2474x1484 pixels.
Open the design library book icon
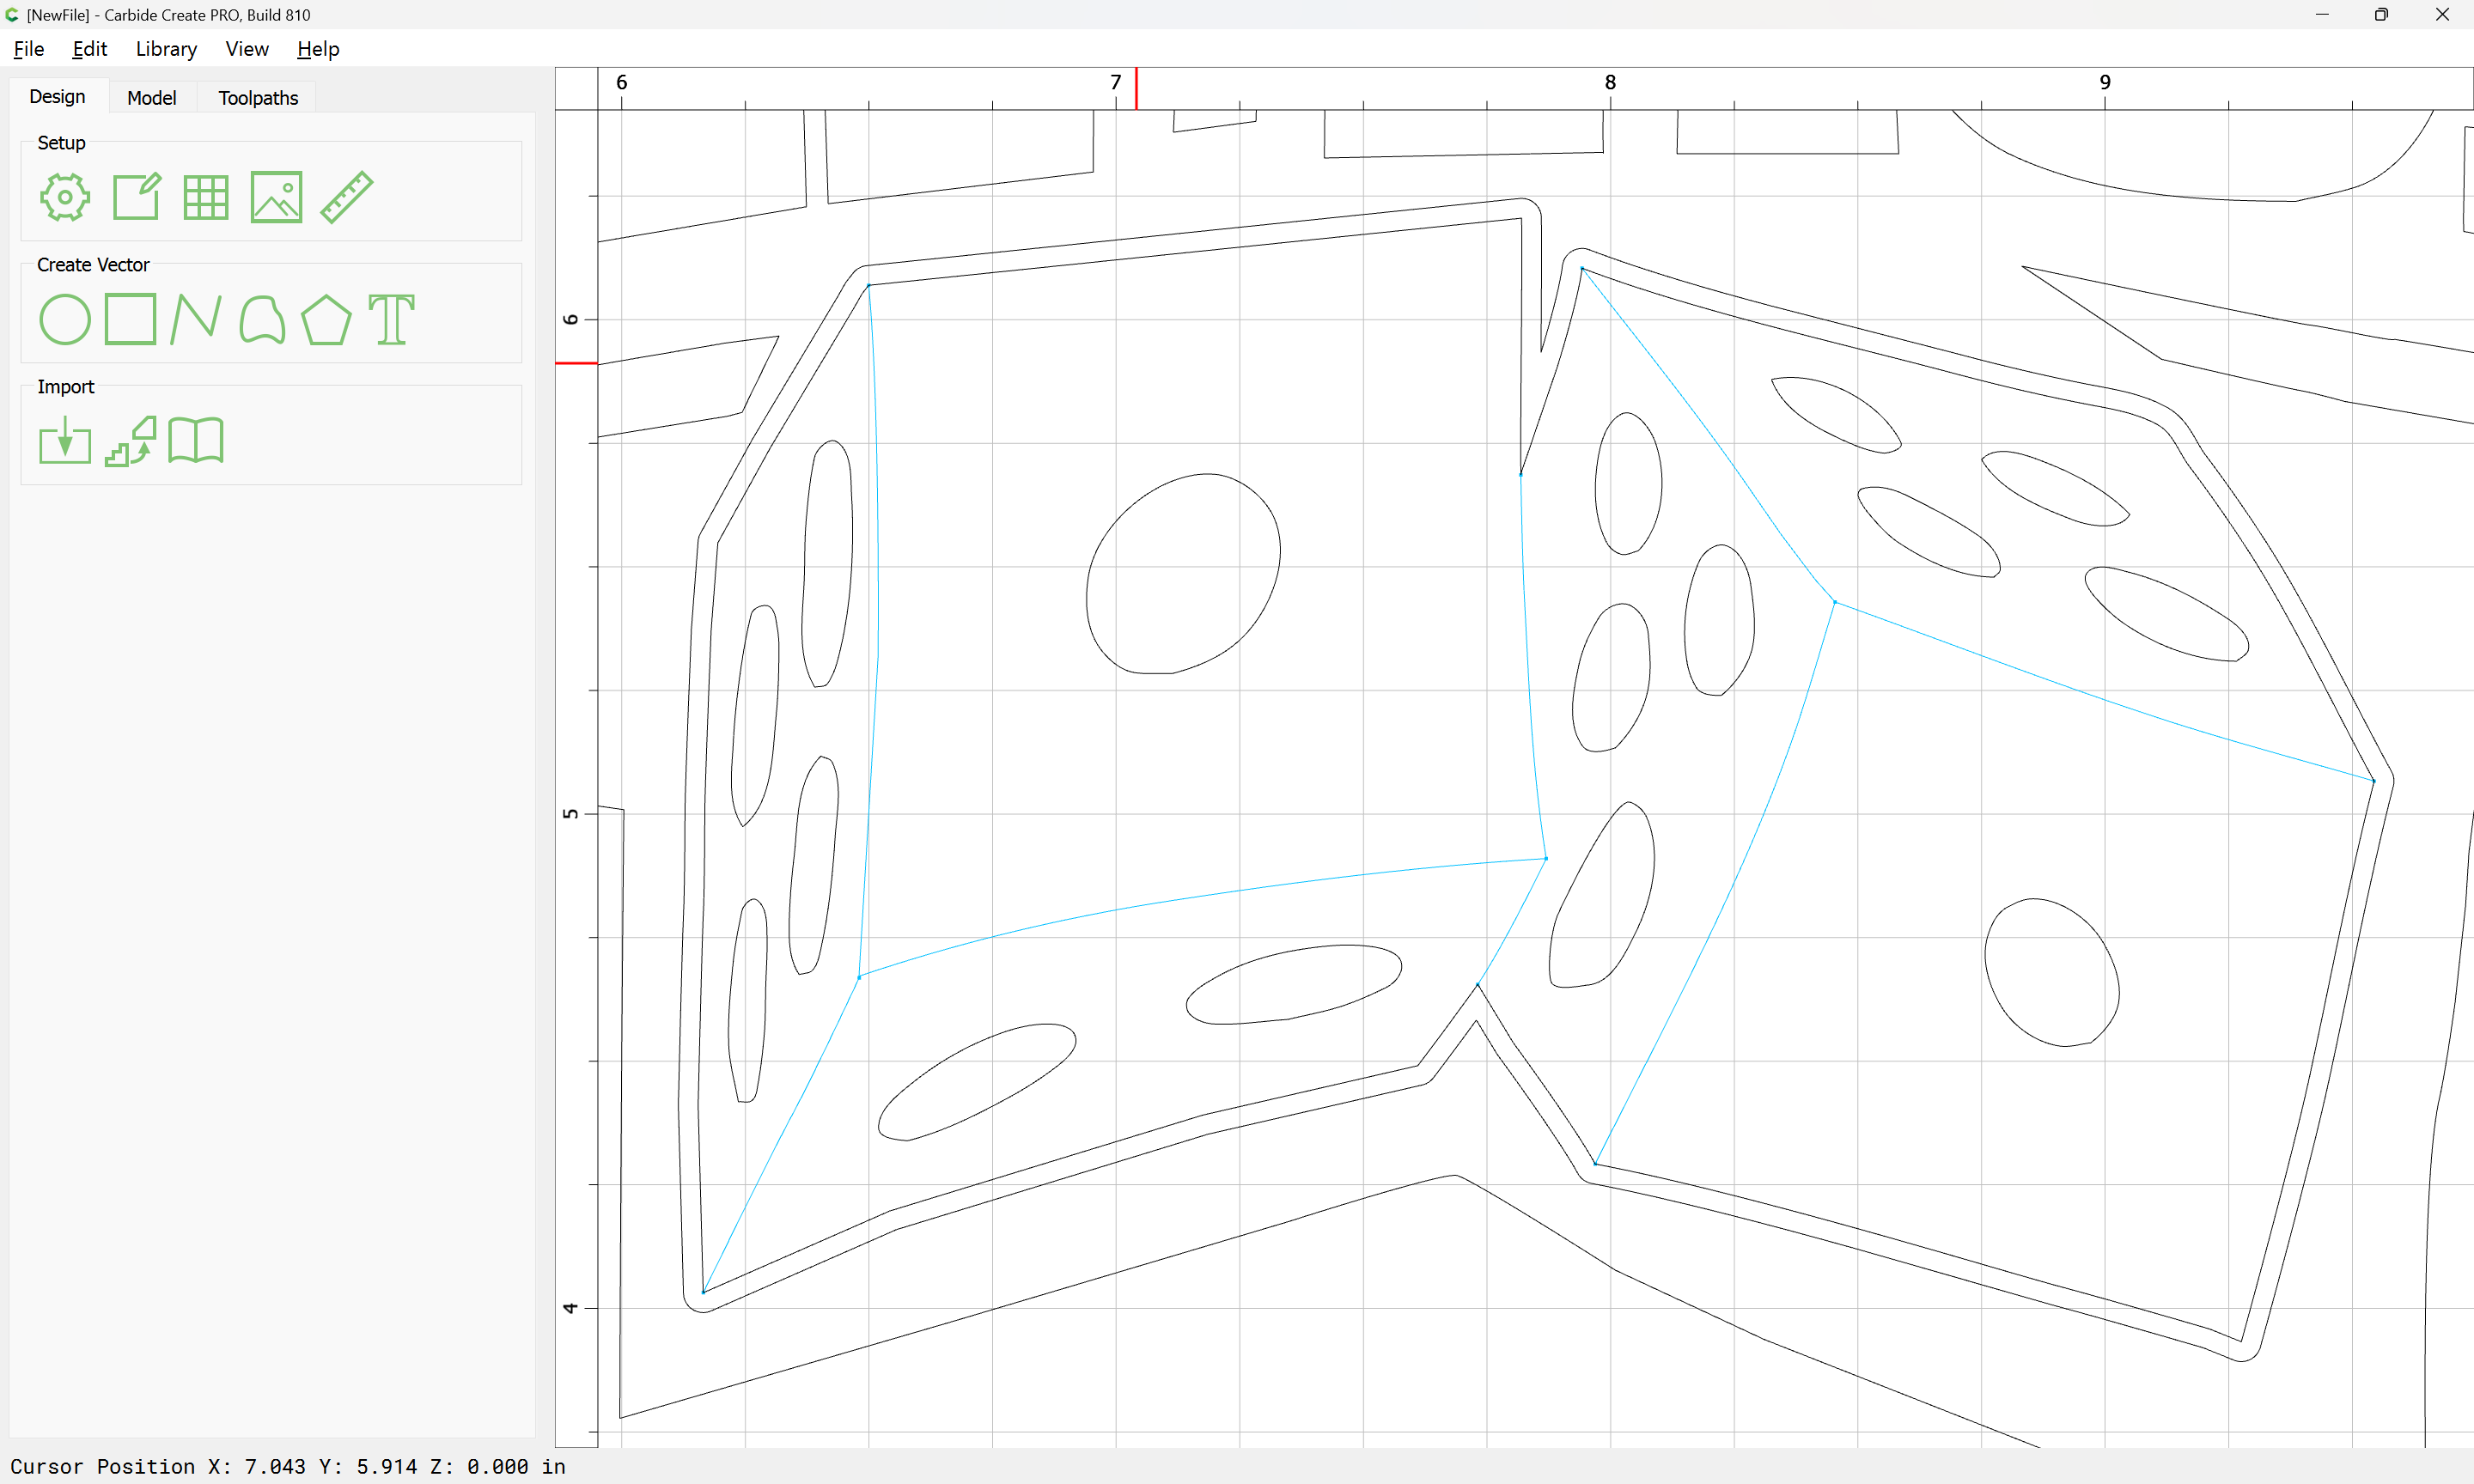[196, 441]
